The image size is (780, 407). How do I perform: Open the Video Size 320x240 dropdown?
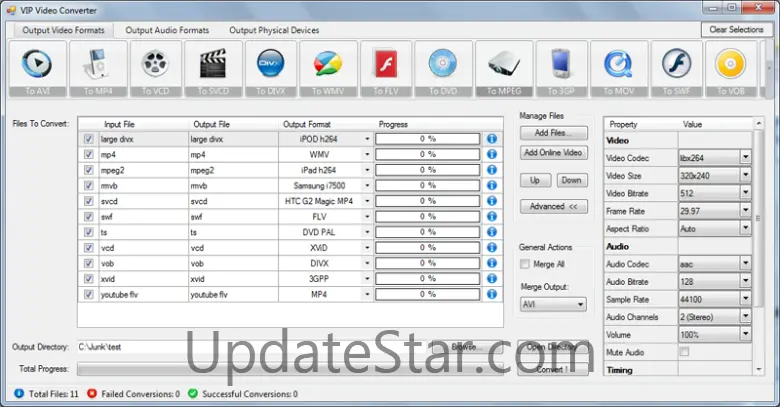pyautogui.click(x=745, y=175)
